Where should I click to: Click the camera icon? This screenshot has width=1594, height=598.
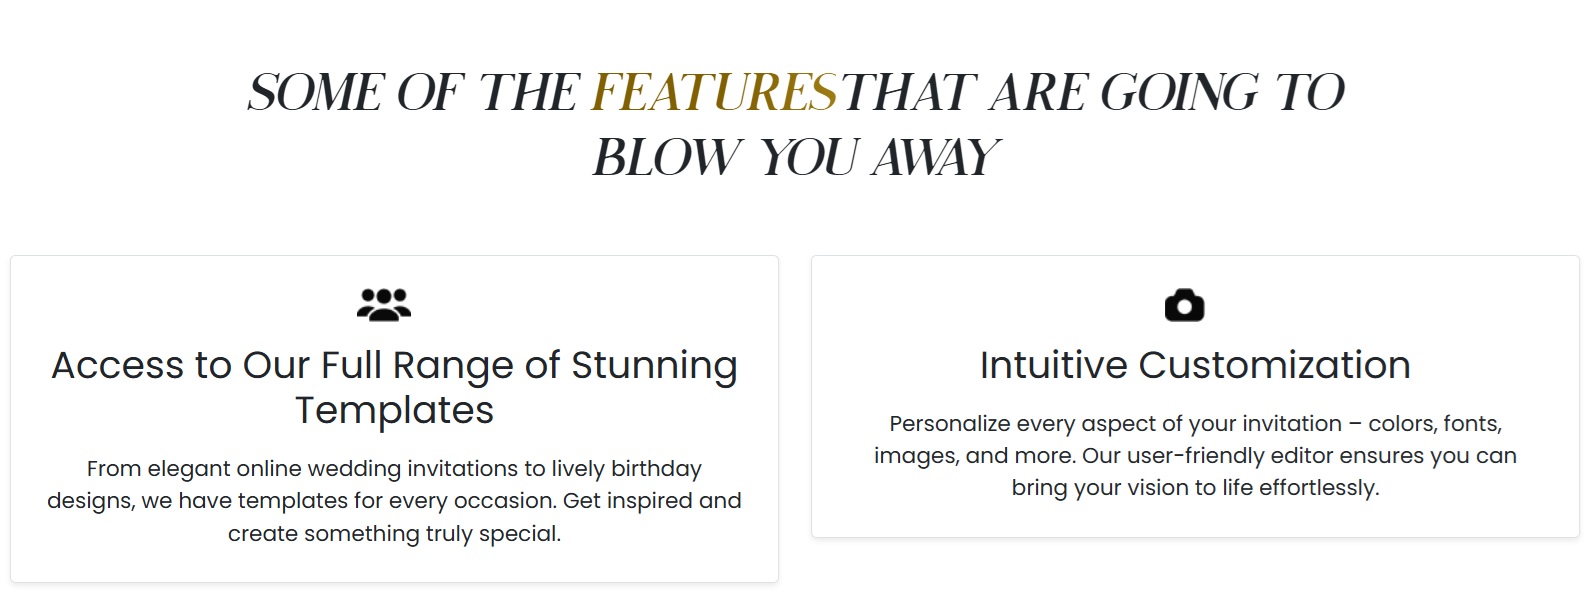1184,305
